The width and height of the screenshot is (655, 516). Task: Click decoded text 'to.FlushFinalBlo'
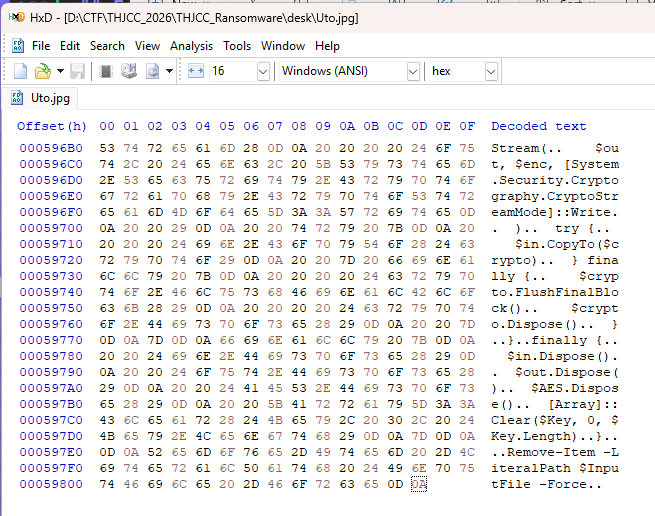pos(555,292)
